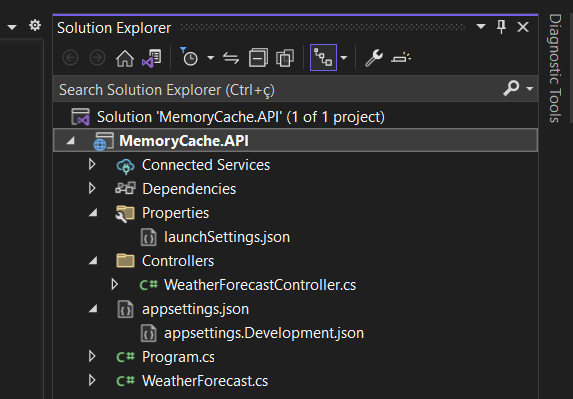Open the Pending Changes Filter clock icon
This screenshot has height=399, width=573.
(189, 57)
